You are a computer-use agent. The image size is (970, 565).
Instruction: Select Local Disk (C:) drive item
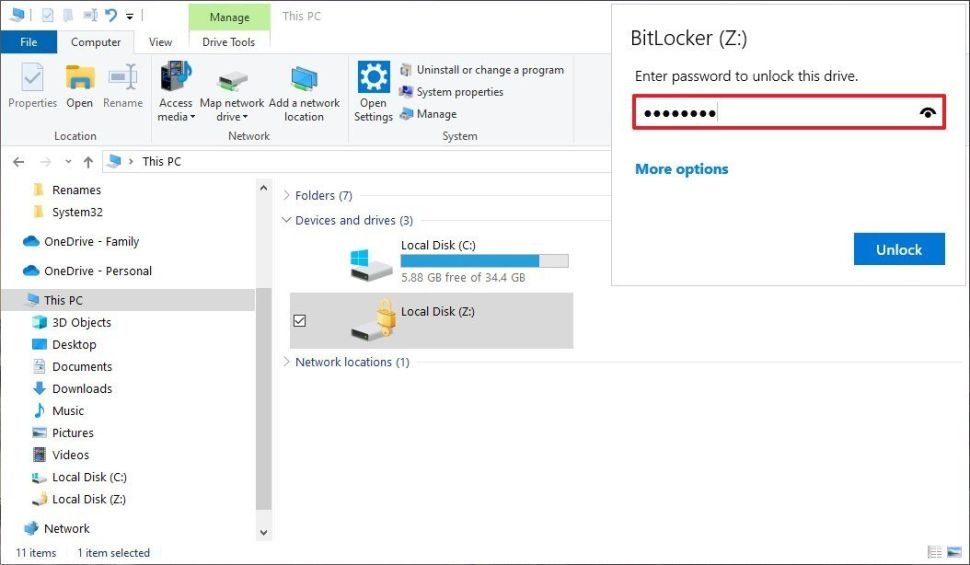(x=430, y=262)
